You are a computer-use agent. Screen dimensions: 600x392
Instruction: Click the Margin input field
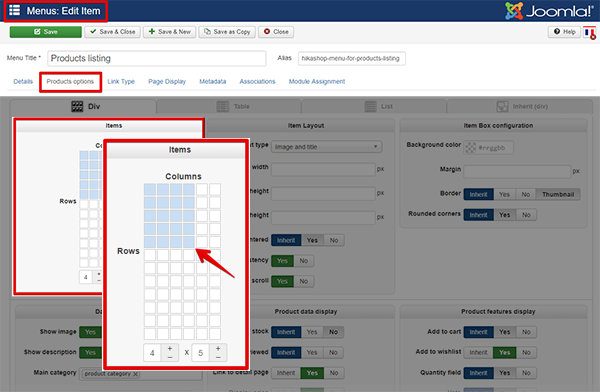coord(517,172)
